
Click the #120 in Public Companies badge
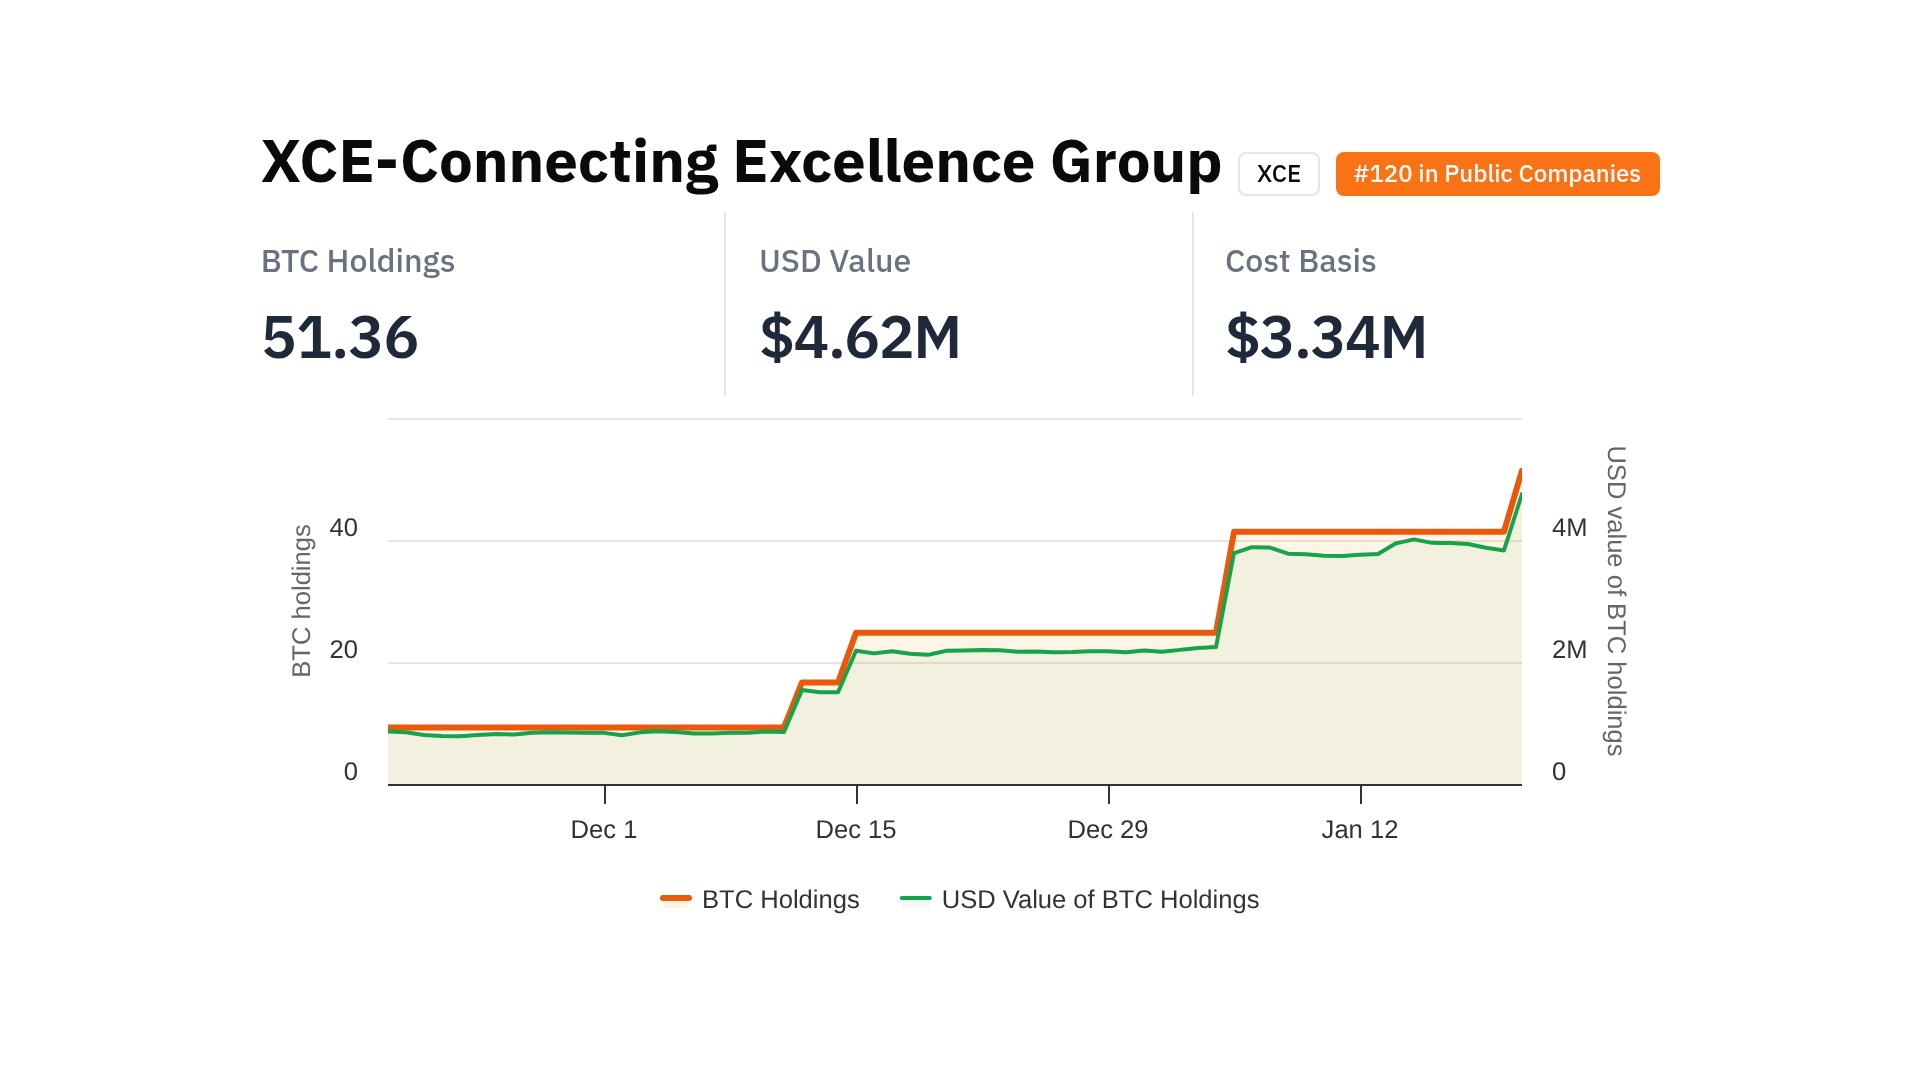coord(1497,174)
